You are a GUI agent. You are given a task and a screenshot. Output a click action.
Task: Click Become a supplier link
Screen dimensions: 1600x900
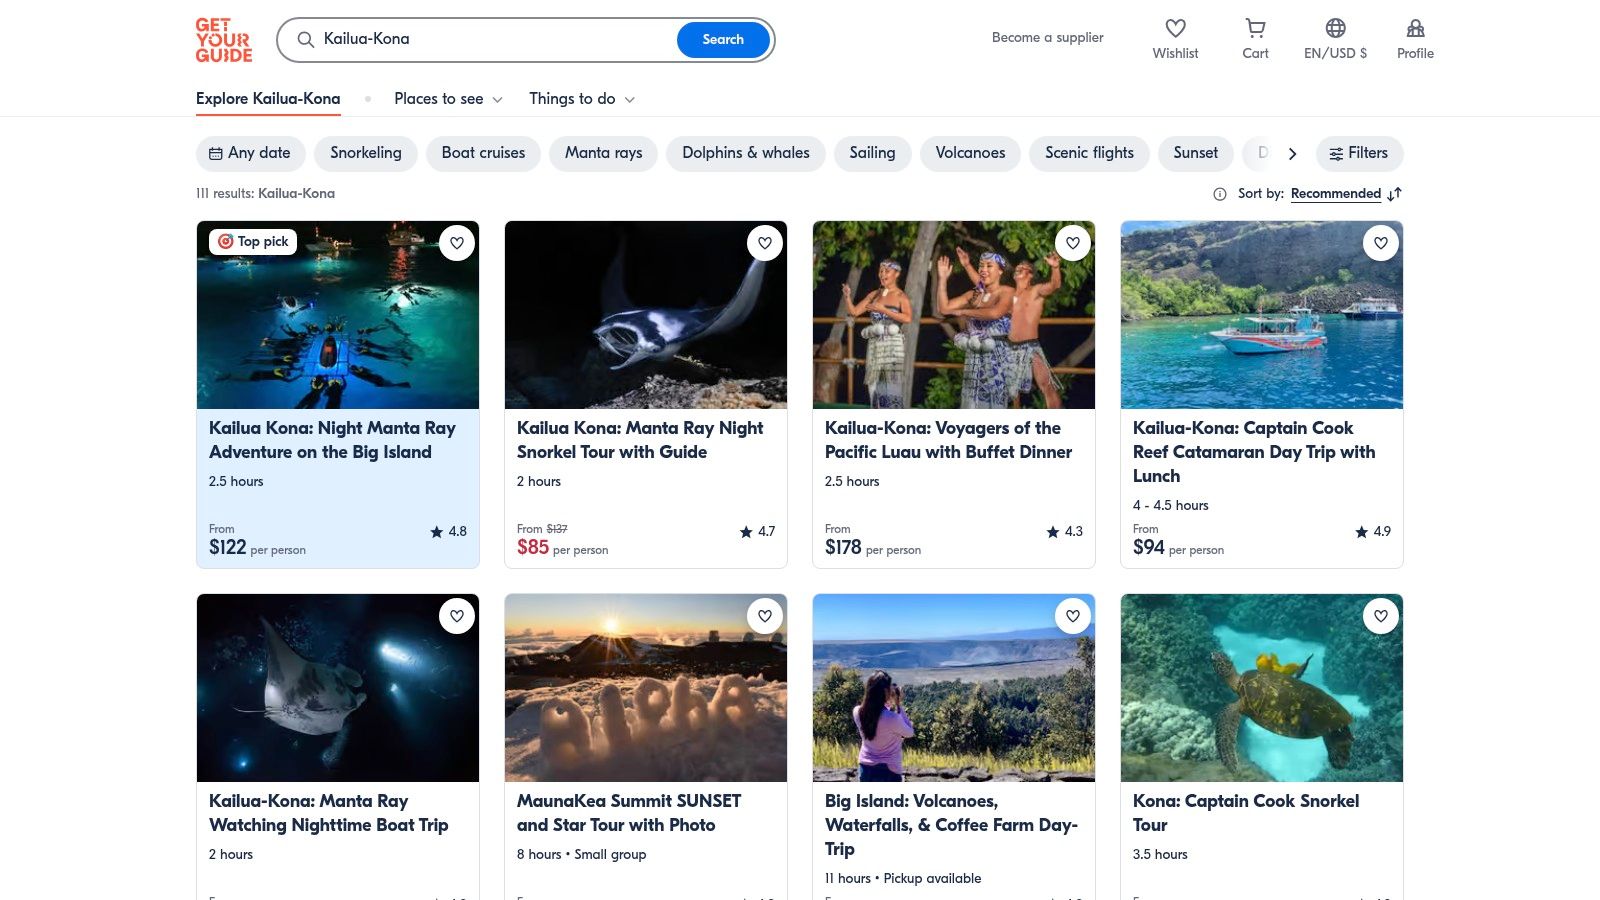coord(1047,38)
